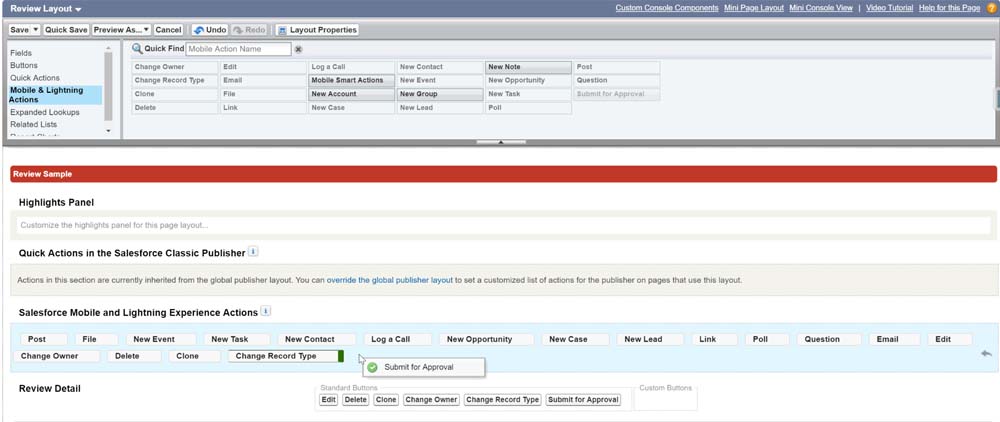Clear the Quick Find search field
This screenshot has height=422, width=1000.
coord(298,49)
